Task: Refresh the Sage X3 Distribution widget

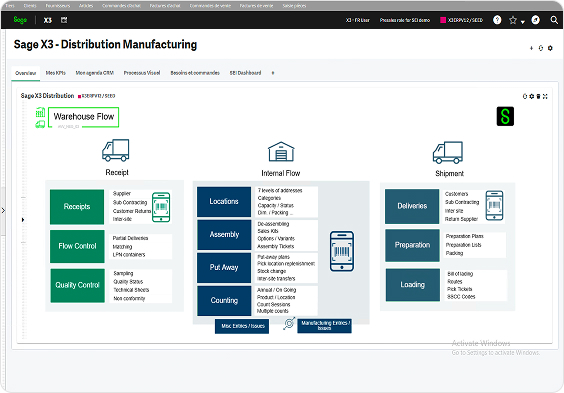Action: 525,96
